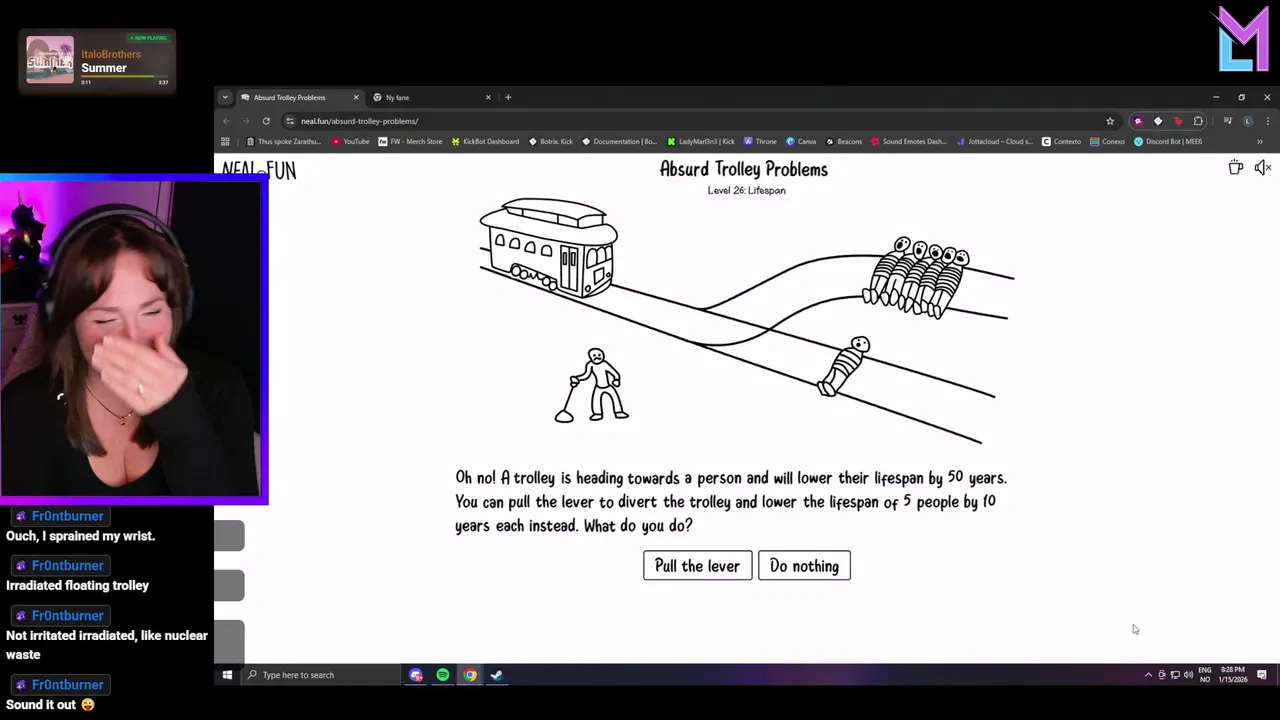Close the Absurd Trolley Problems tab
The height and width of the screenshot is (720, 1280).
pyautogui.click(x=356, y=97)
